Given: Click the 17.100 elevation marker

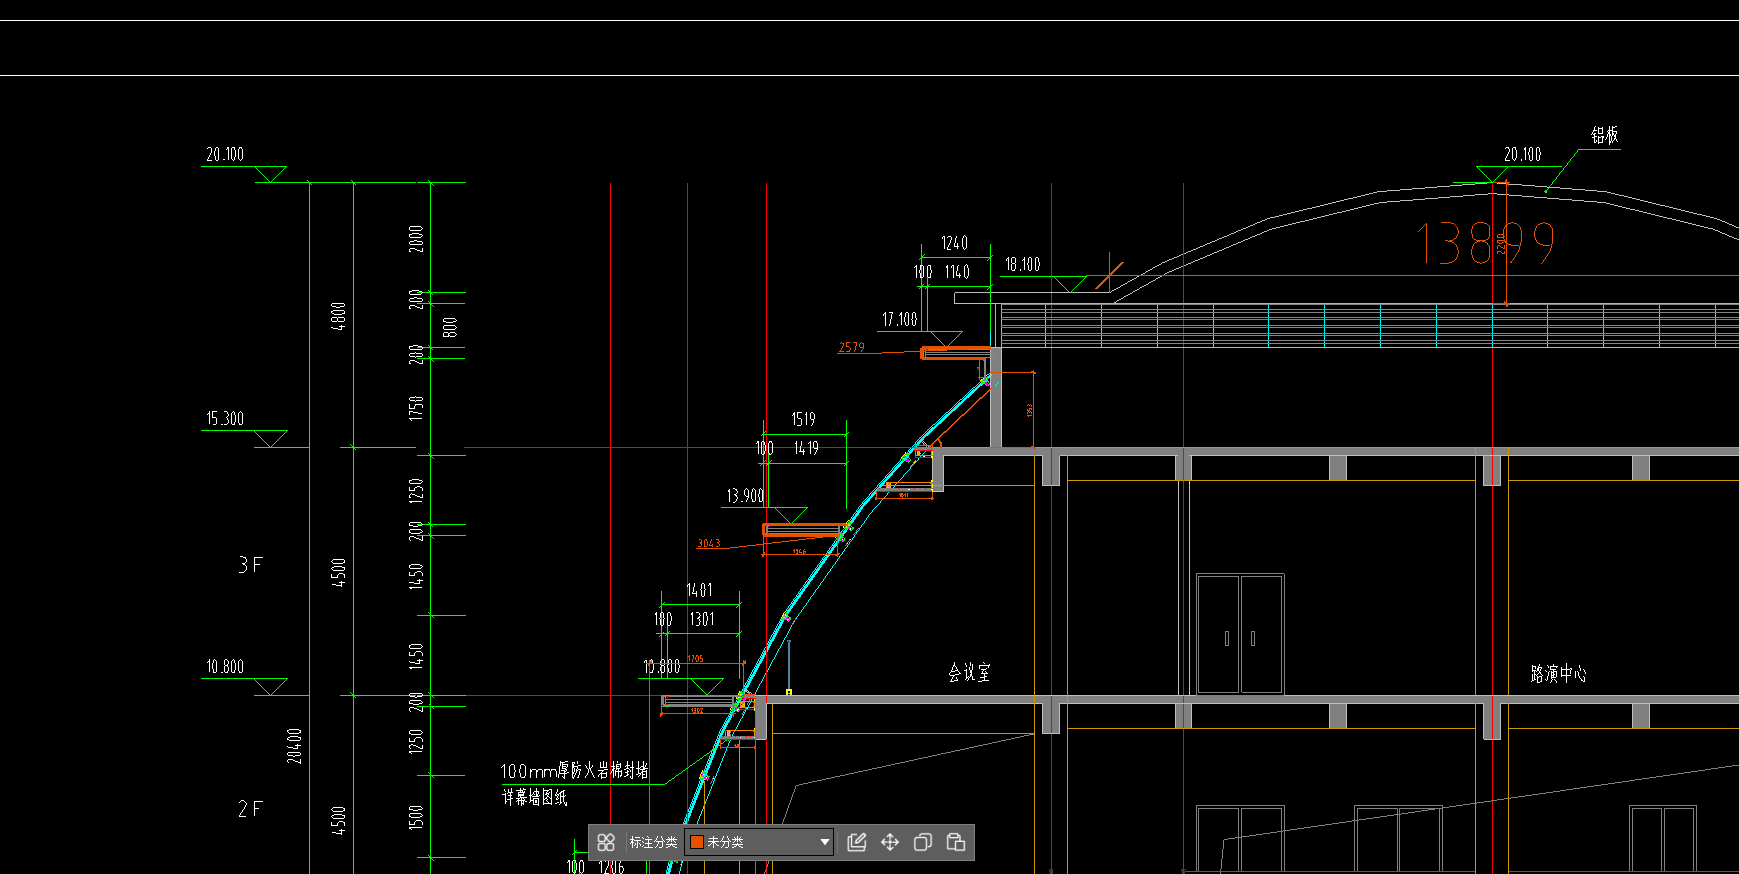Looking at the screenshot, I should click(x=899, y=319).
